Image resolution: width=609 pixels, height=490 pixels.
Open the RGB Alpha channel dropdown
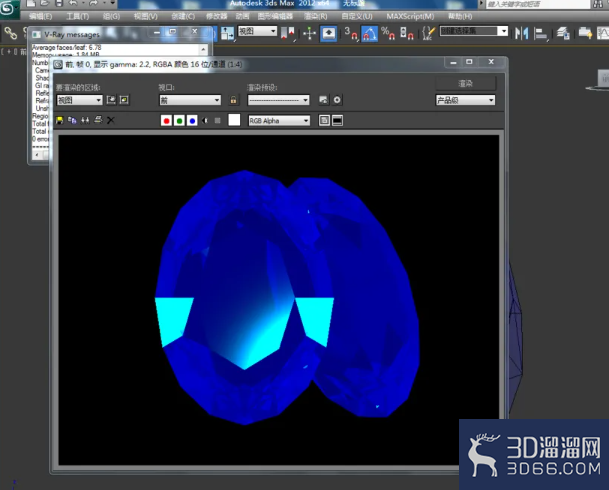tap(279, 121)
